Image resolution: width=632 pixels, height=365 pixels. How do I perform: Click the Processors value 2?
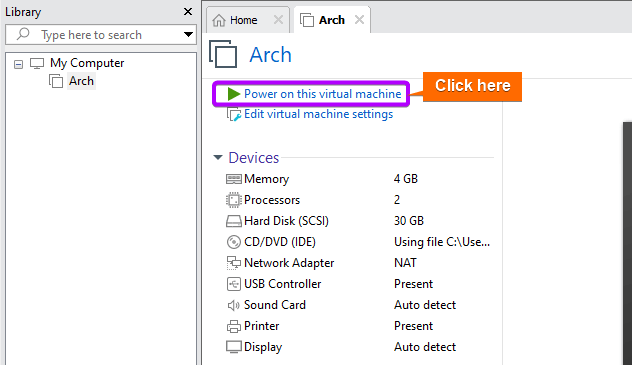pos(397,200)
